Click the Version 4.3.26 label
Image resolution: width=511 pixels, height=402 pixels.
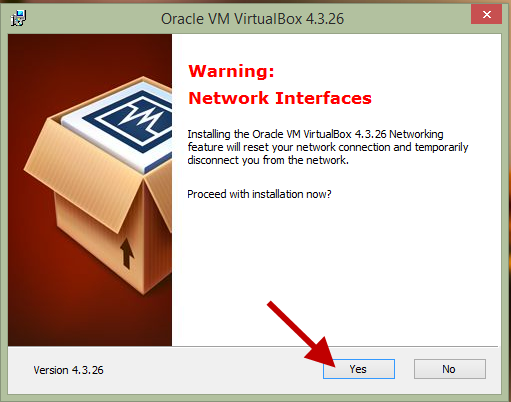(x=68, y=370)
